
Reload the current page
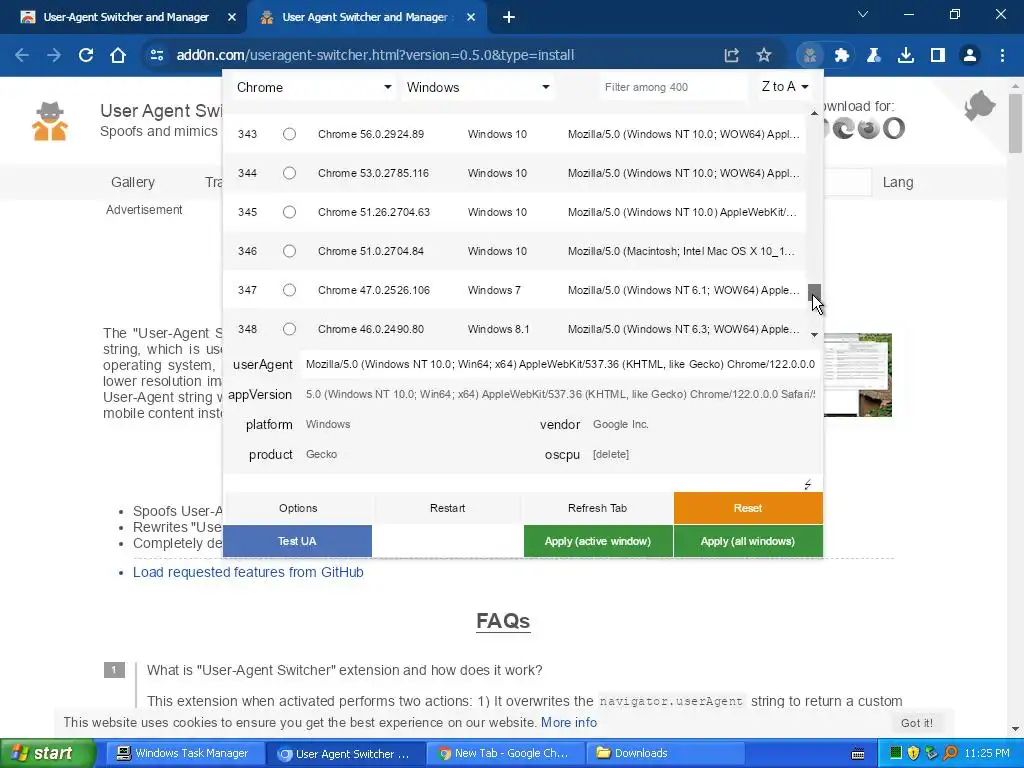click(x=86, y=56)
